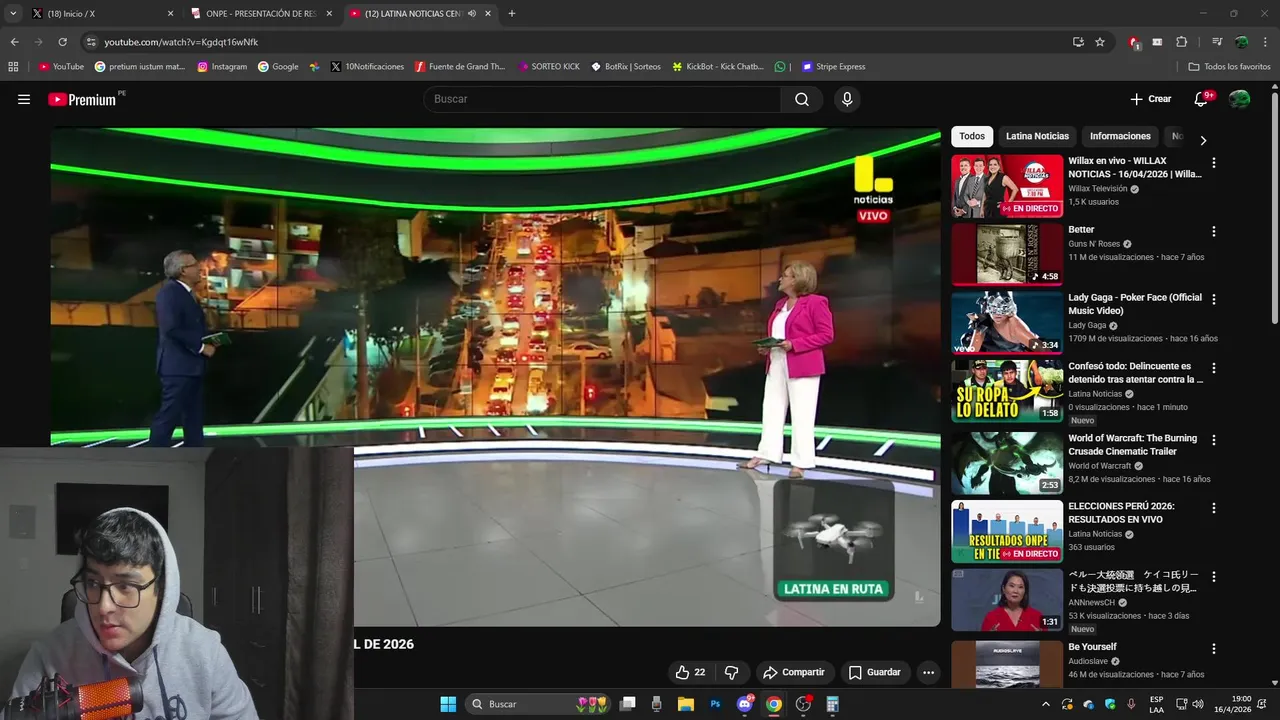
Task: Reload the current page
Action: (x=62, y=42)
